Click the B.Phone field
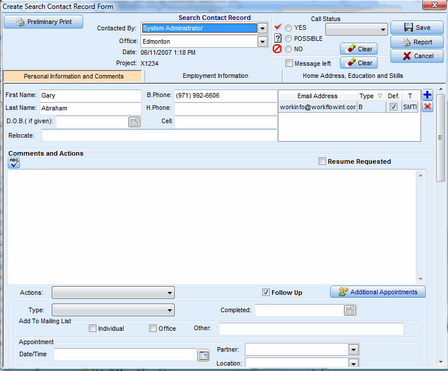 (x=225, y=96)
